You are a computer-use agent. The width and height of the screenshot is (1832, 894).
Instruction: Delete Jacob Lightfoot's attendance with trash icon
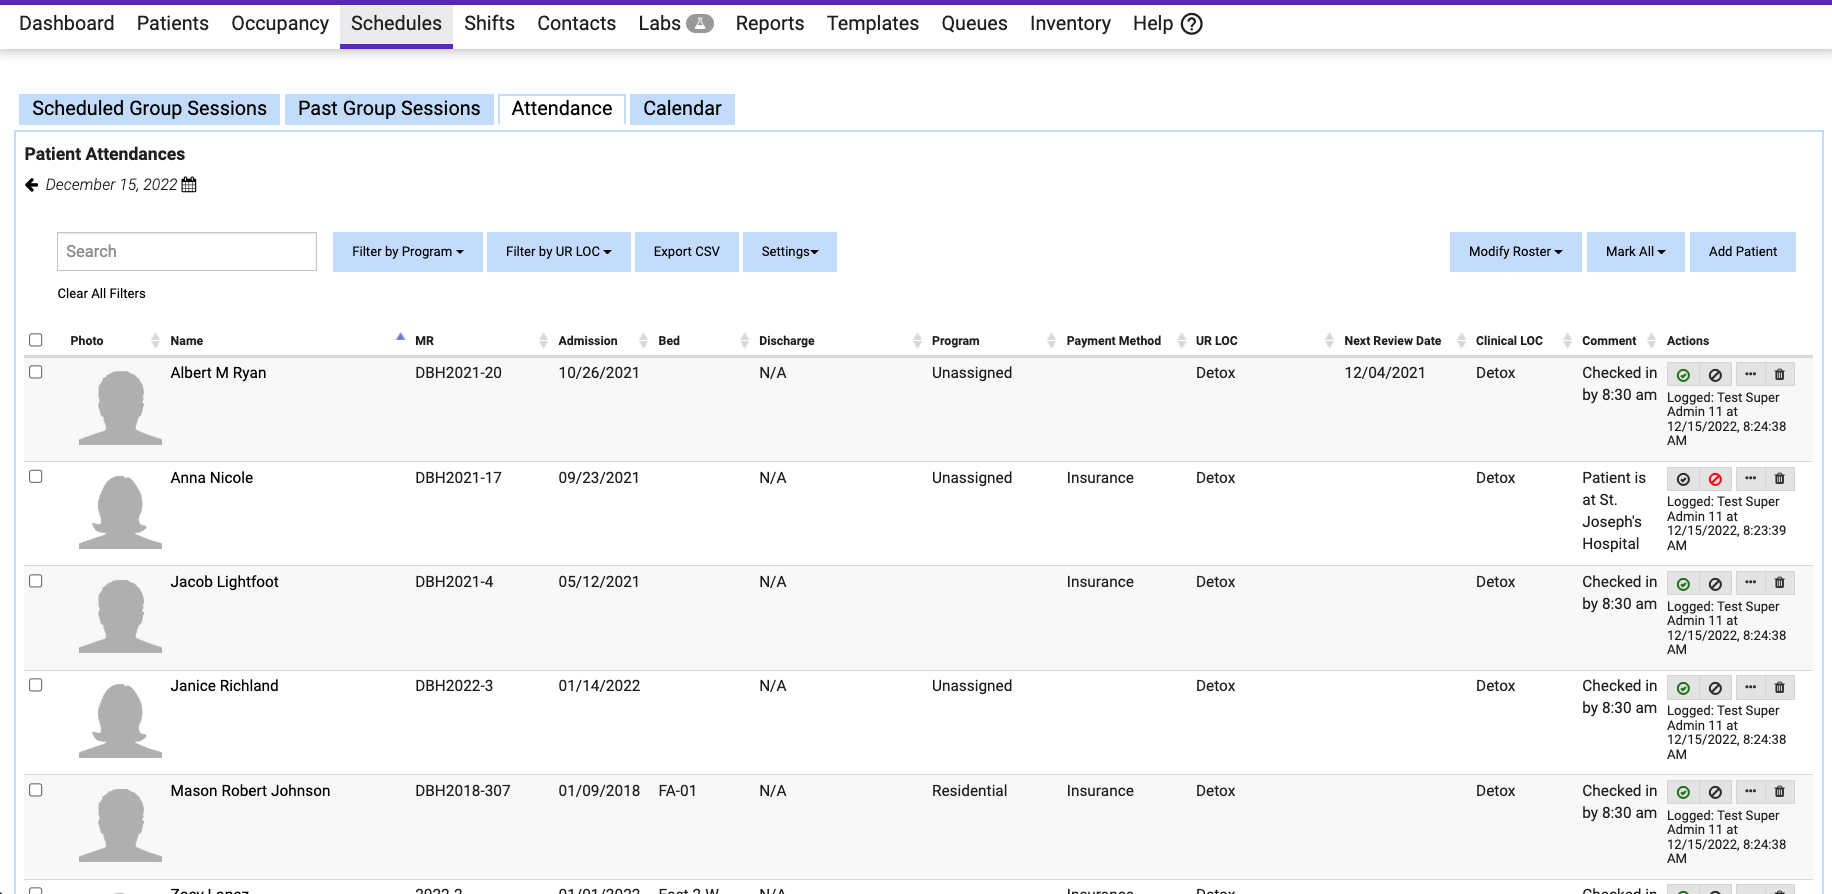point(1779,583)
